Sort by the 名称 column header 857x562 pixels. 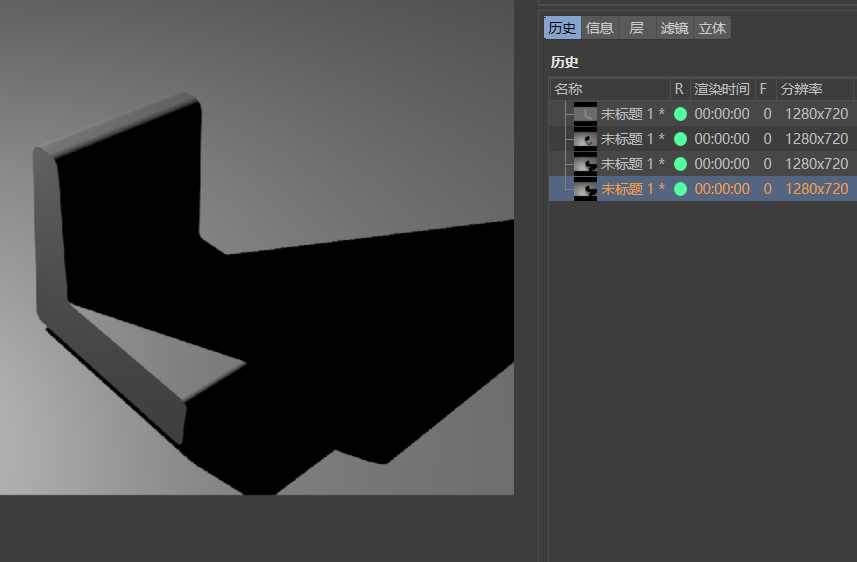(609, 89)
